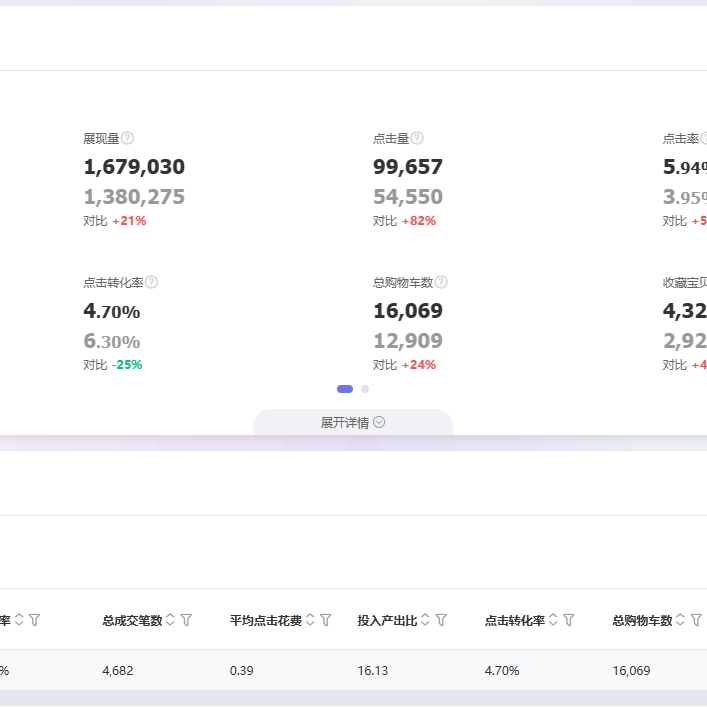Select the first metrics page indicator
The width and height of the screenshot is (707, 707).
tap(345, 389)
